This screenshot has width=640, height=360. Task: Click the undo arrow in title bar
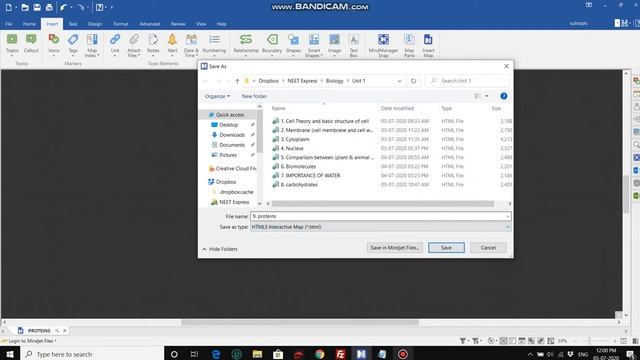(63, 7)
